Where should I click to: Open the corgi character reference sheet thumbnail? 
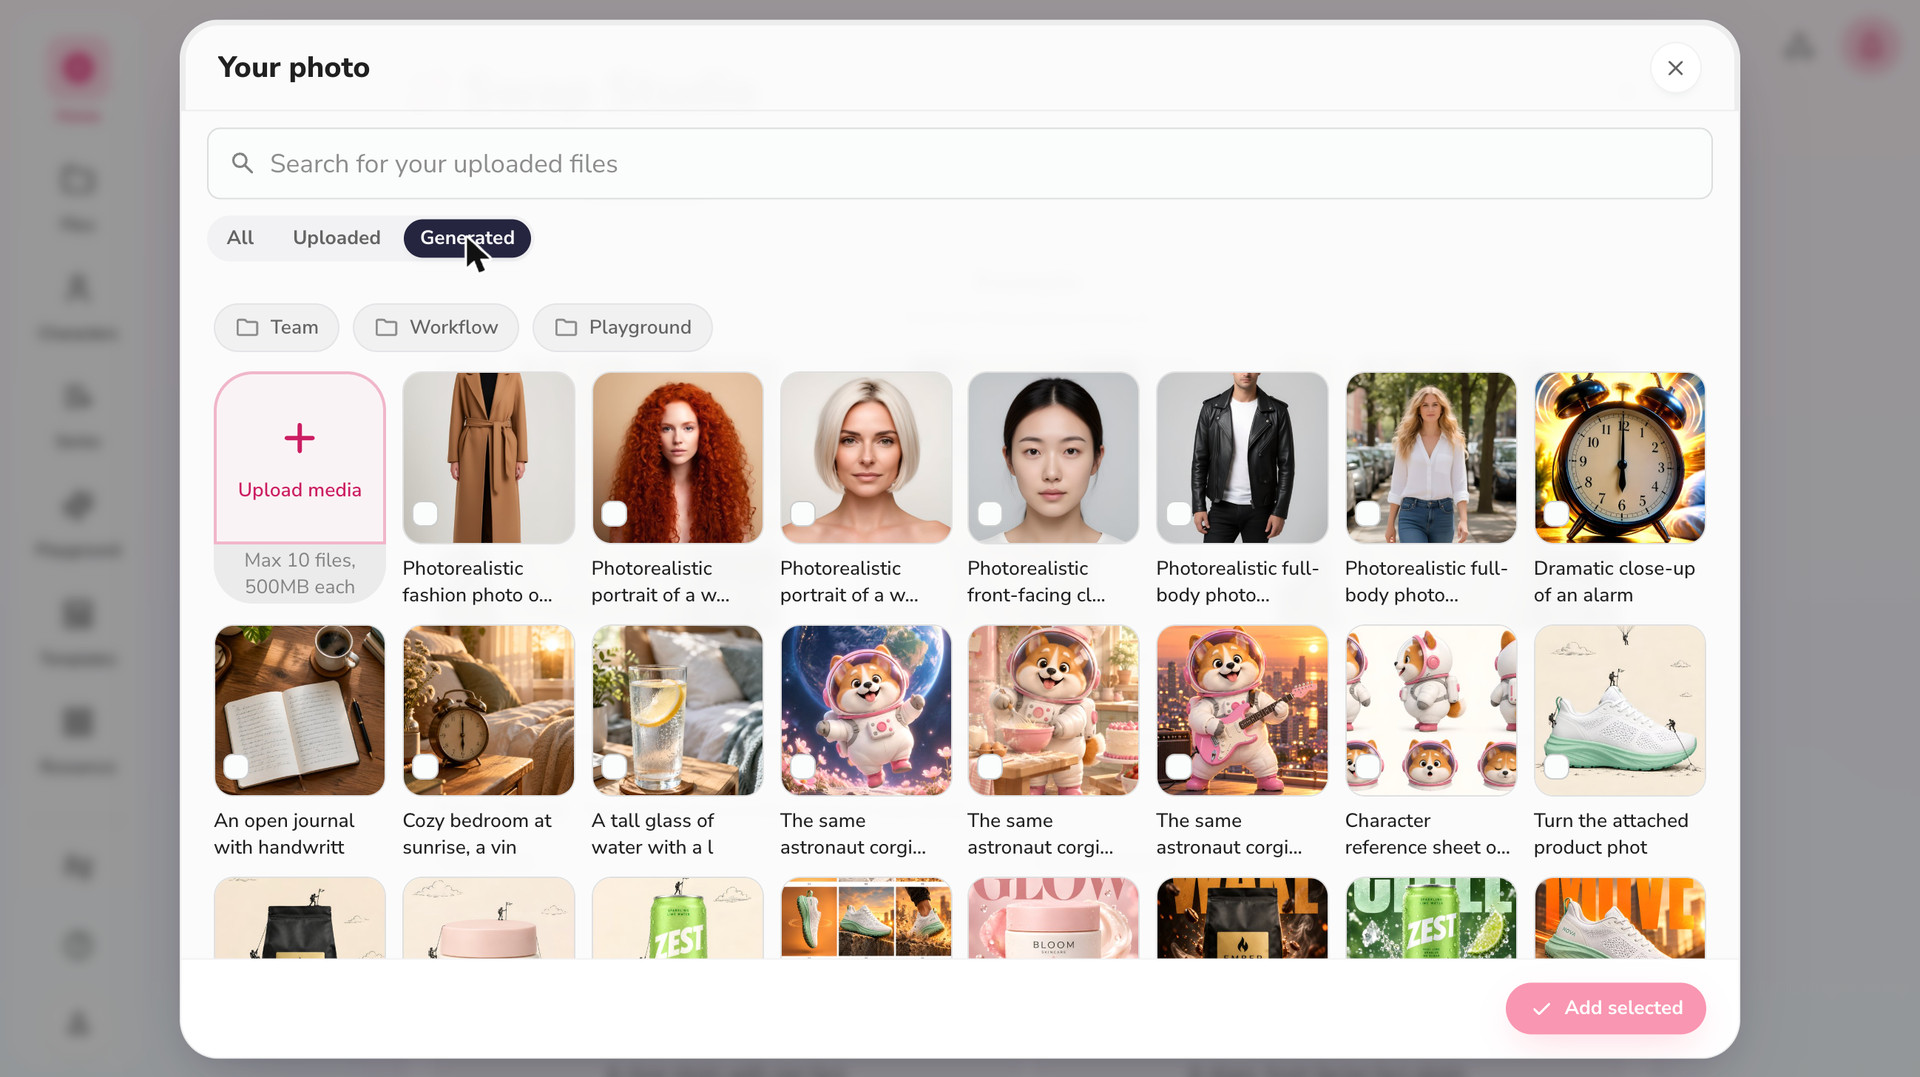tap(1431, 711)
